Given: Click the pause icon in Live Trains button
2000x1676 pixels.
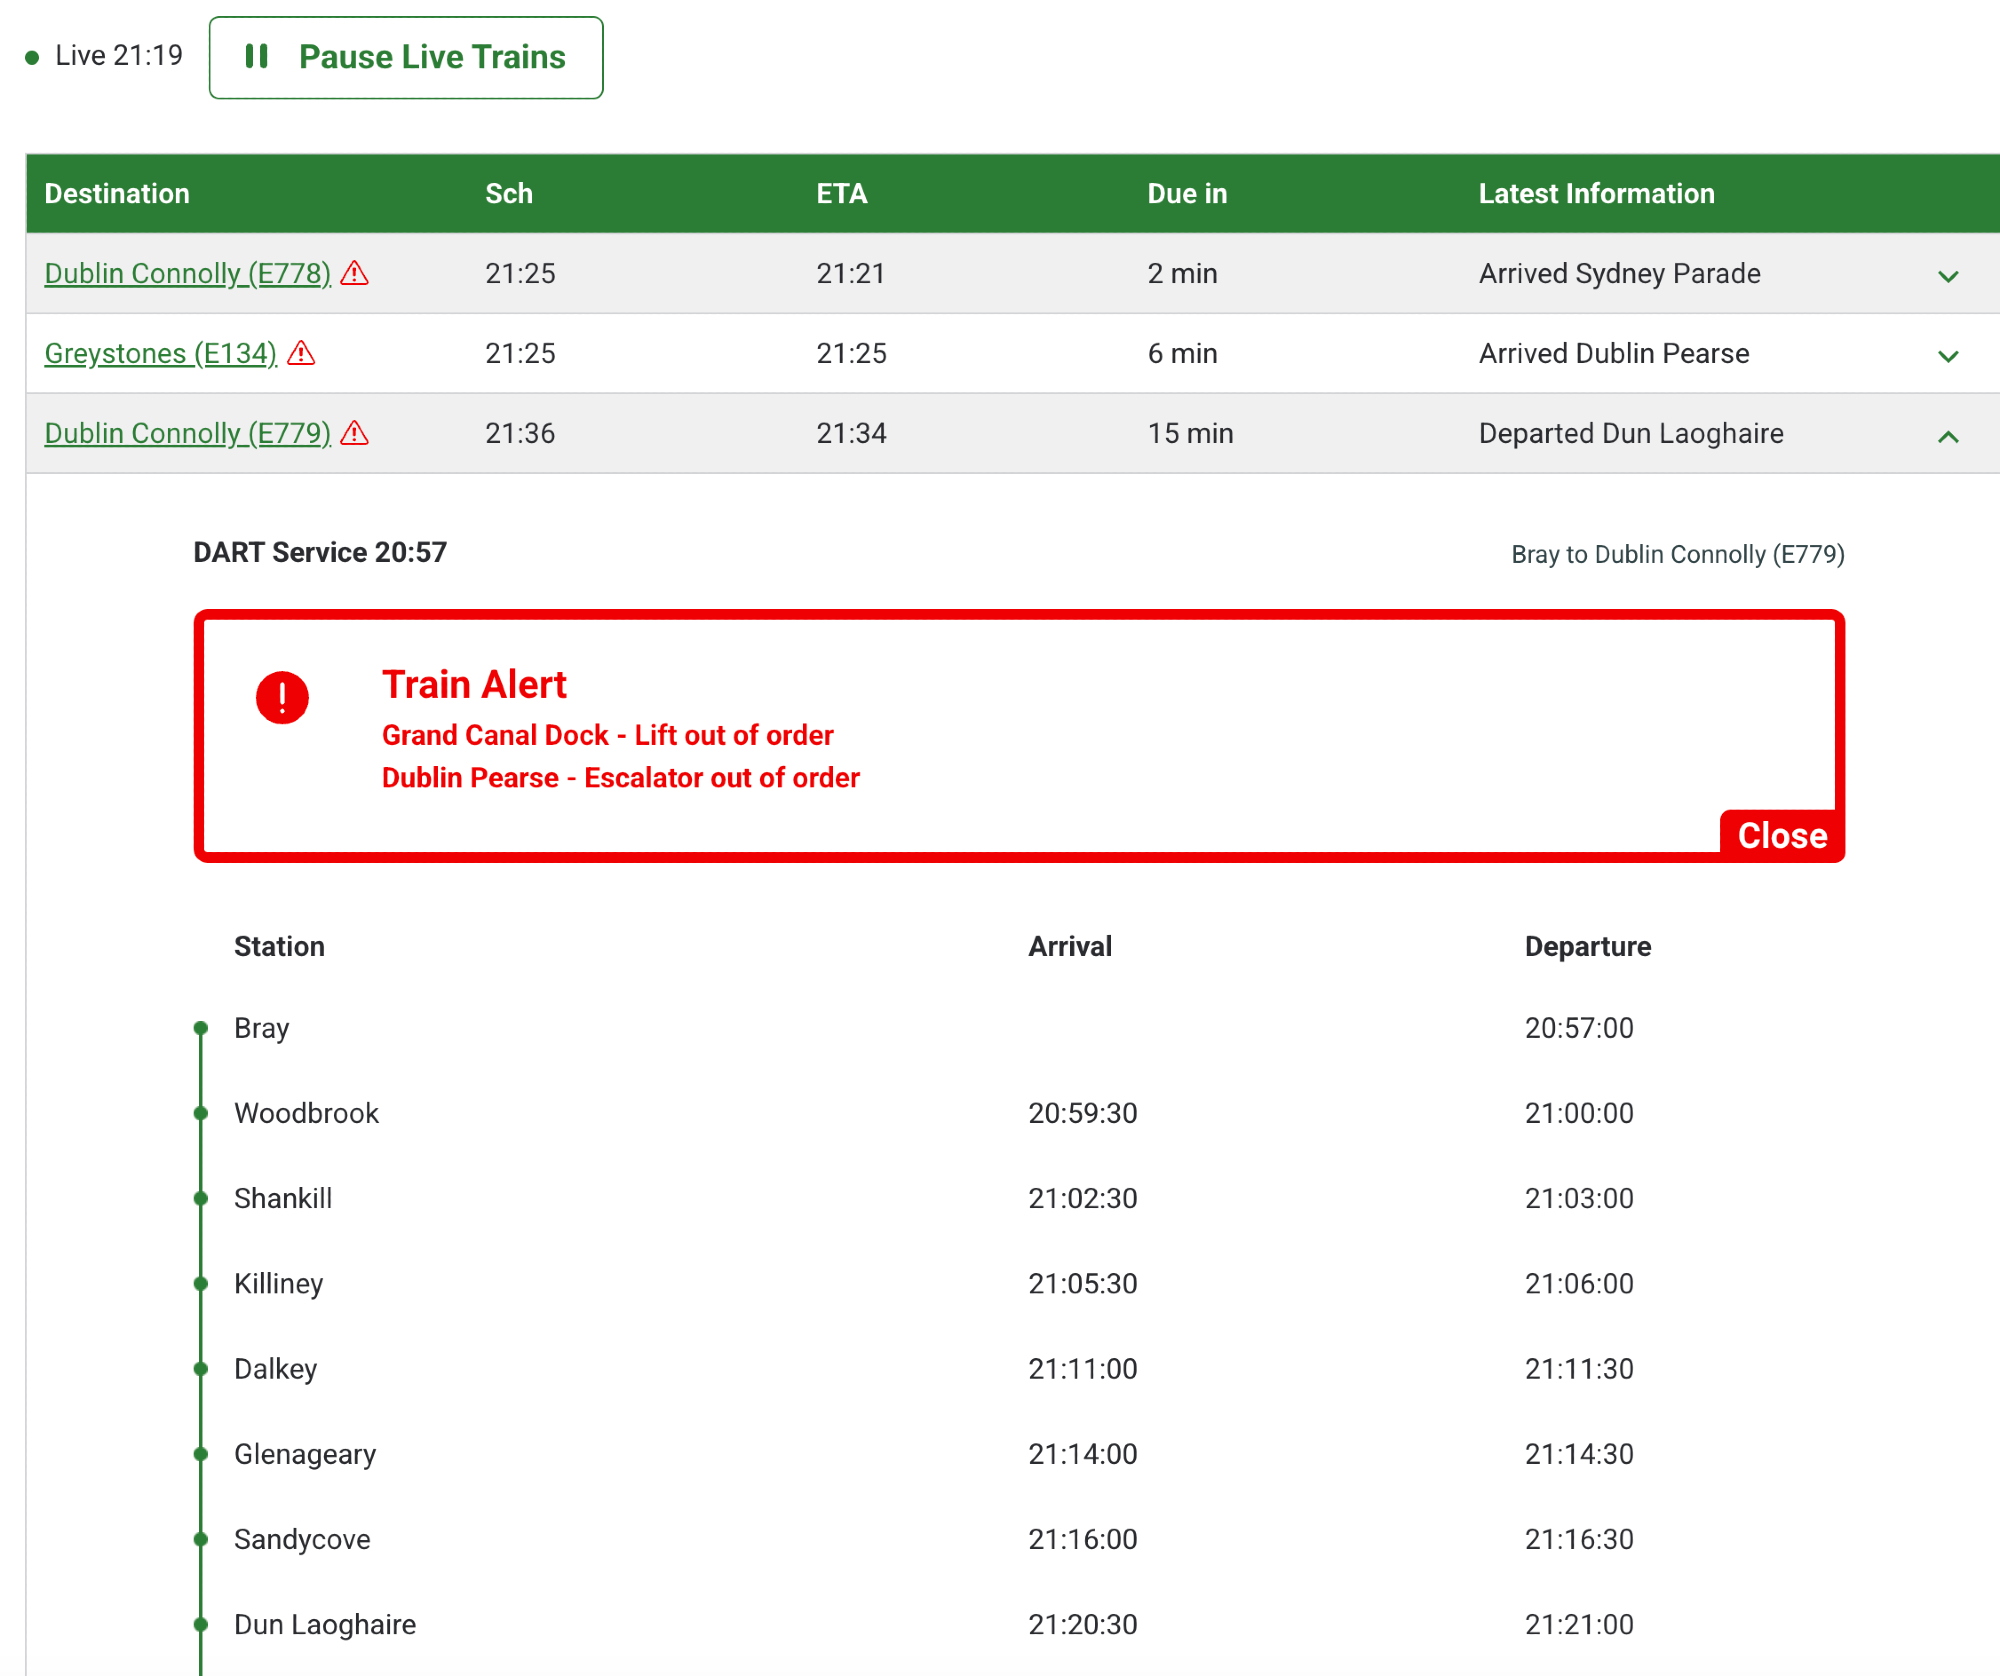Looking at the screenshot, I should point(257,56).
